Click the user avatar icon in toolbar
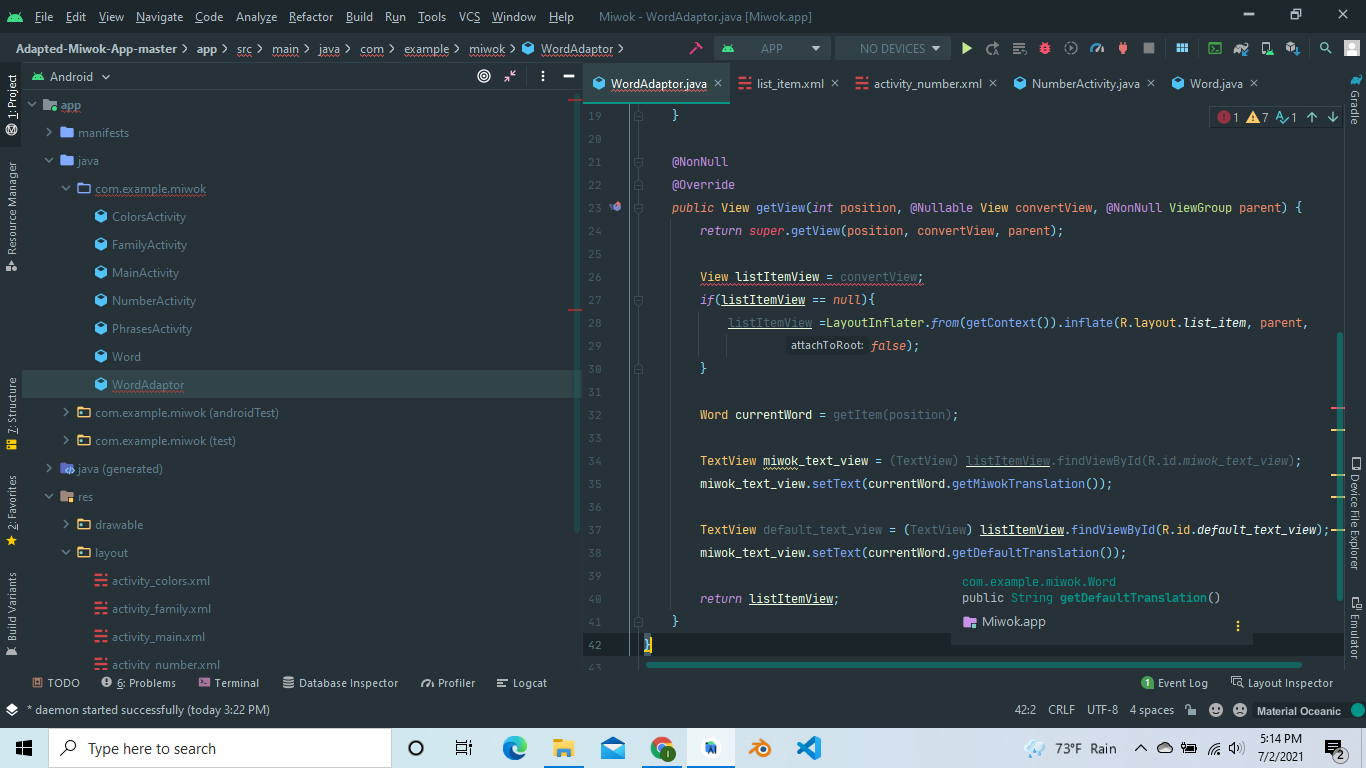Screen dimensions: 1366x768 [x=1351, y=48]
